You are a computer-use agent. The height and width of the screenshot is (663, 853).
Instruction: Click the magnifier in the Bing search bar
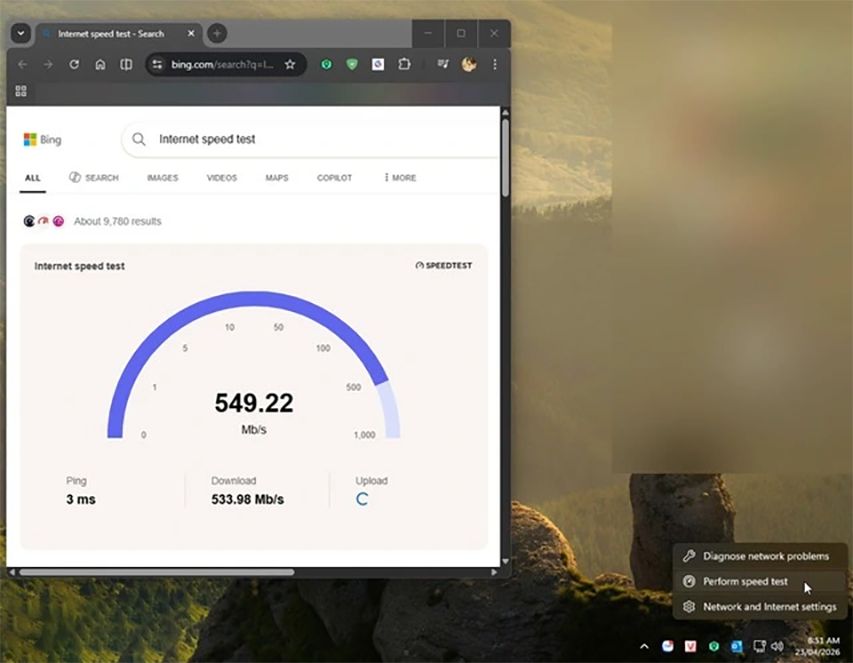tap(139, 140)
